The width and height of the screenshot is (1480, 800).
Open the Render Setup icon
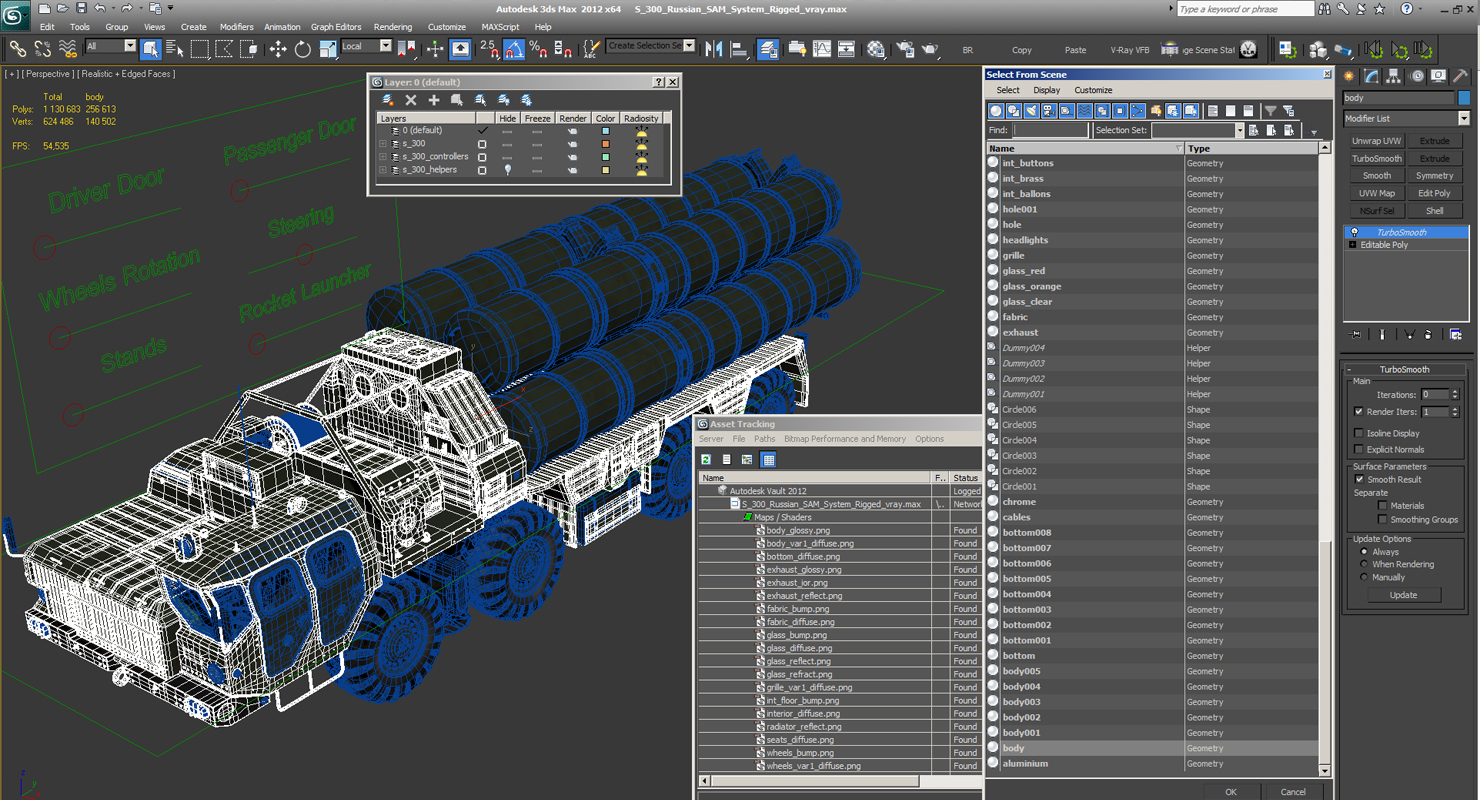[x=905, y=48]
